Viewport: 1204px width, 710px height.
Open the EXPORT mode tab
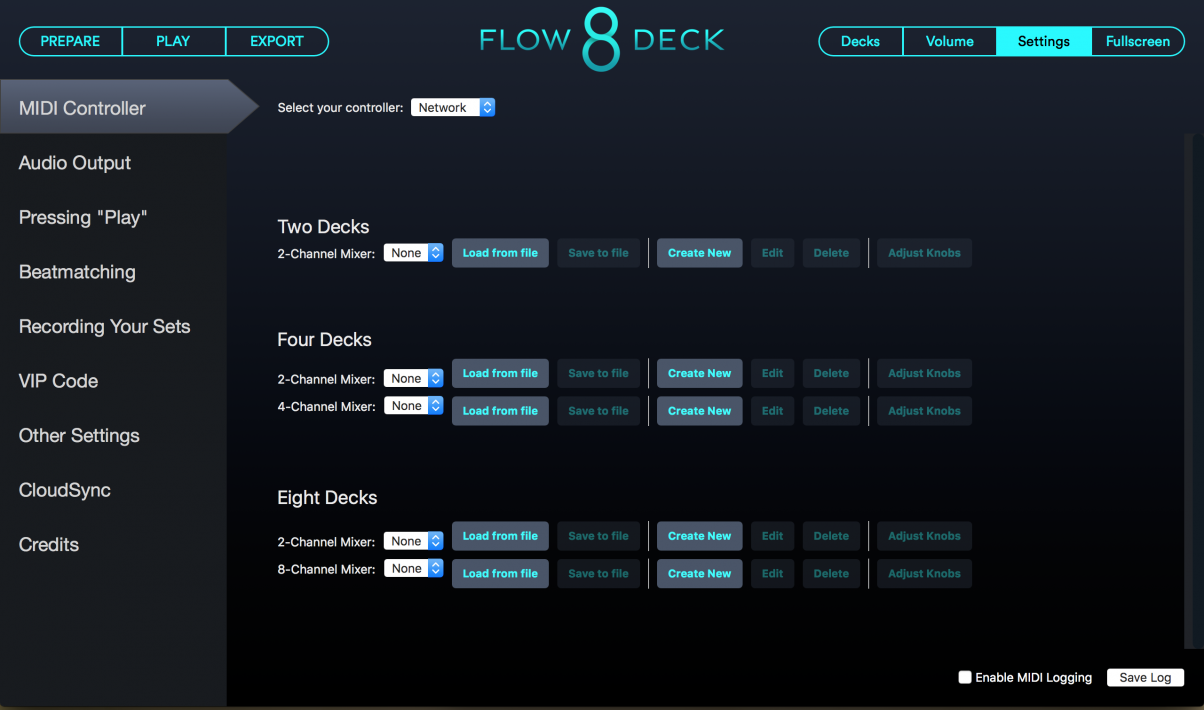277,41
